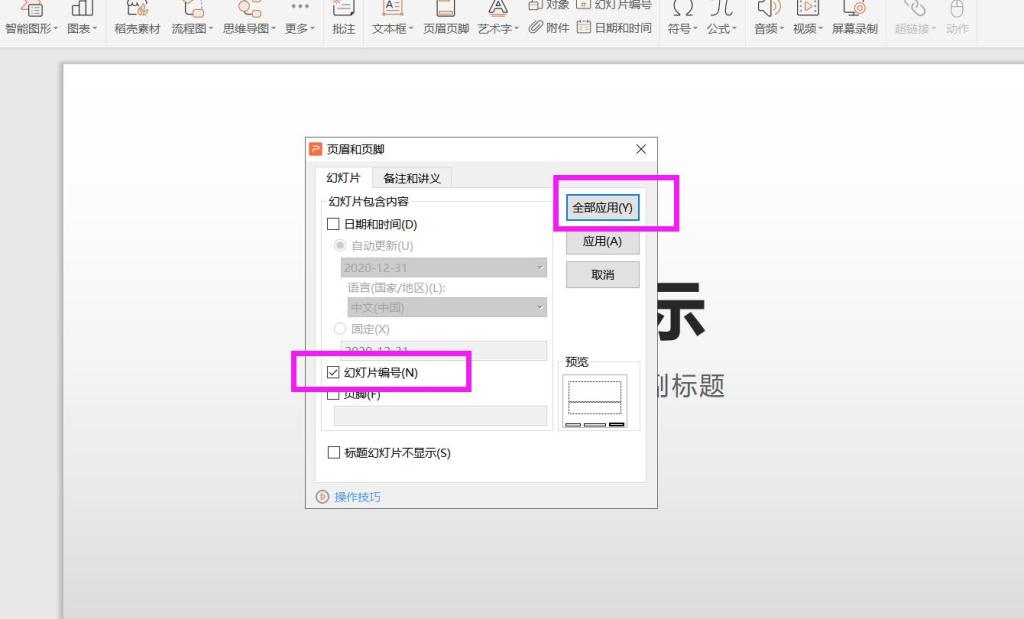Open 稻壳素材 materials library
The width and height of the screenshot is (1024, 619).
(137, 18)
